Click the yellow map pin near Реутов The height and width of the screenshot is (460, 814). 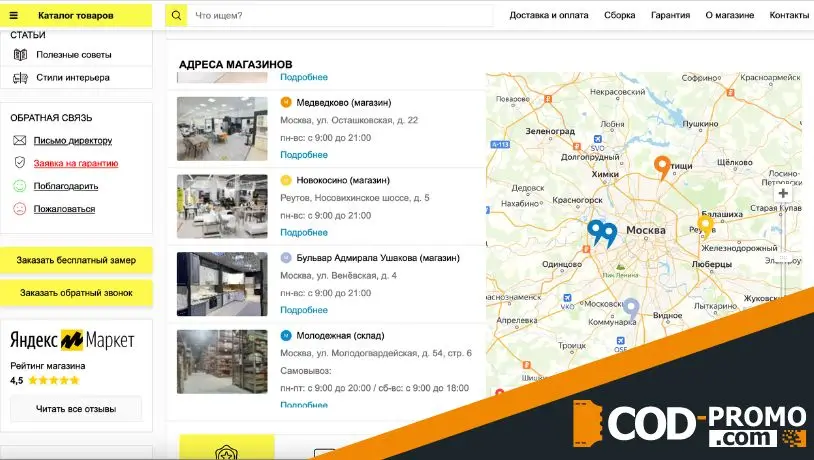705,225
